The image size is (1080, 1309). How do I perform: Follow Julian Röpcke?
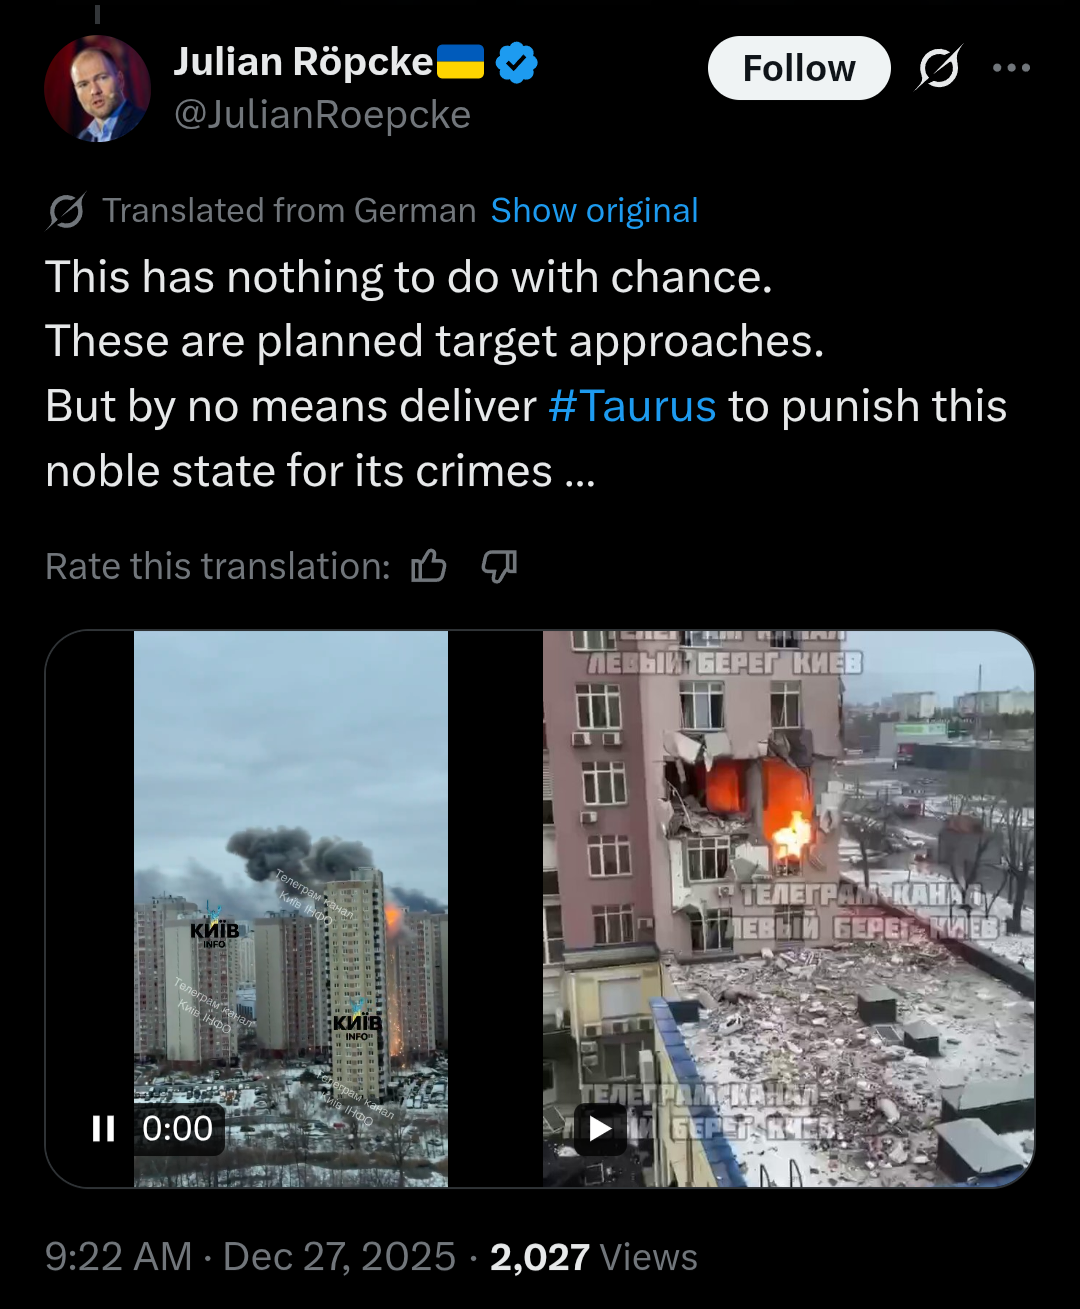[x=799, y=68]
